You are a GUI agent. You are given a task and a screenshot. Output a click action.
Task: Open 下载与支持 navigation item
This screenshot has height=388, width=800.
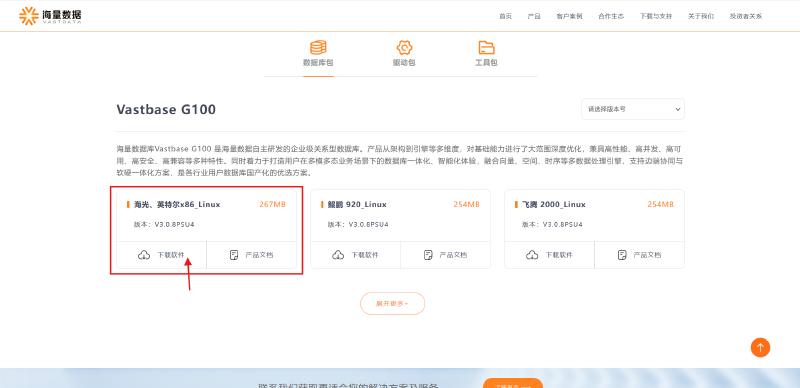click(x=656, y=16)
